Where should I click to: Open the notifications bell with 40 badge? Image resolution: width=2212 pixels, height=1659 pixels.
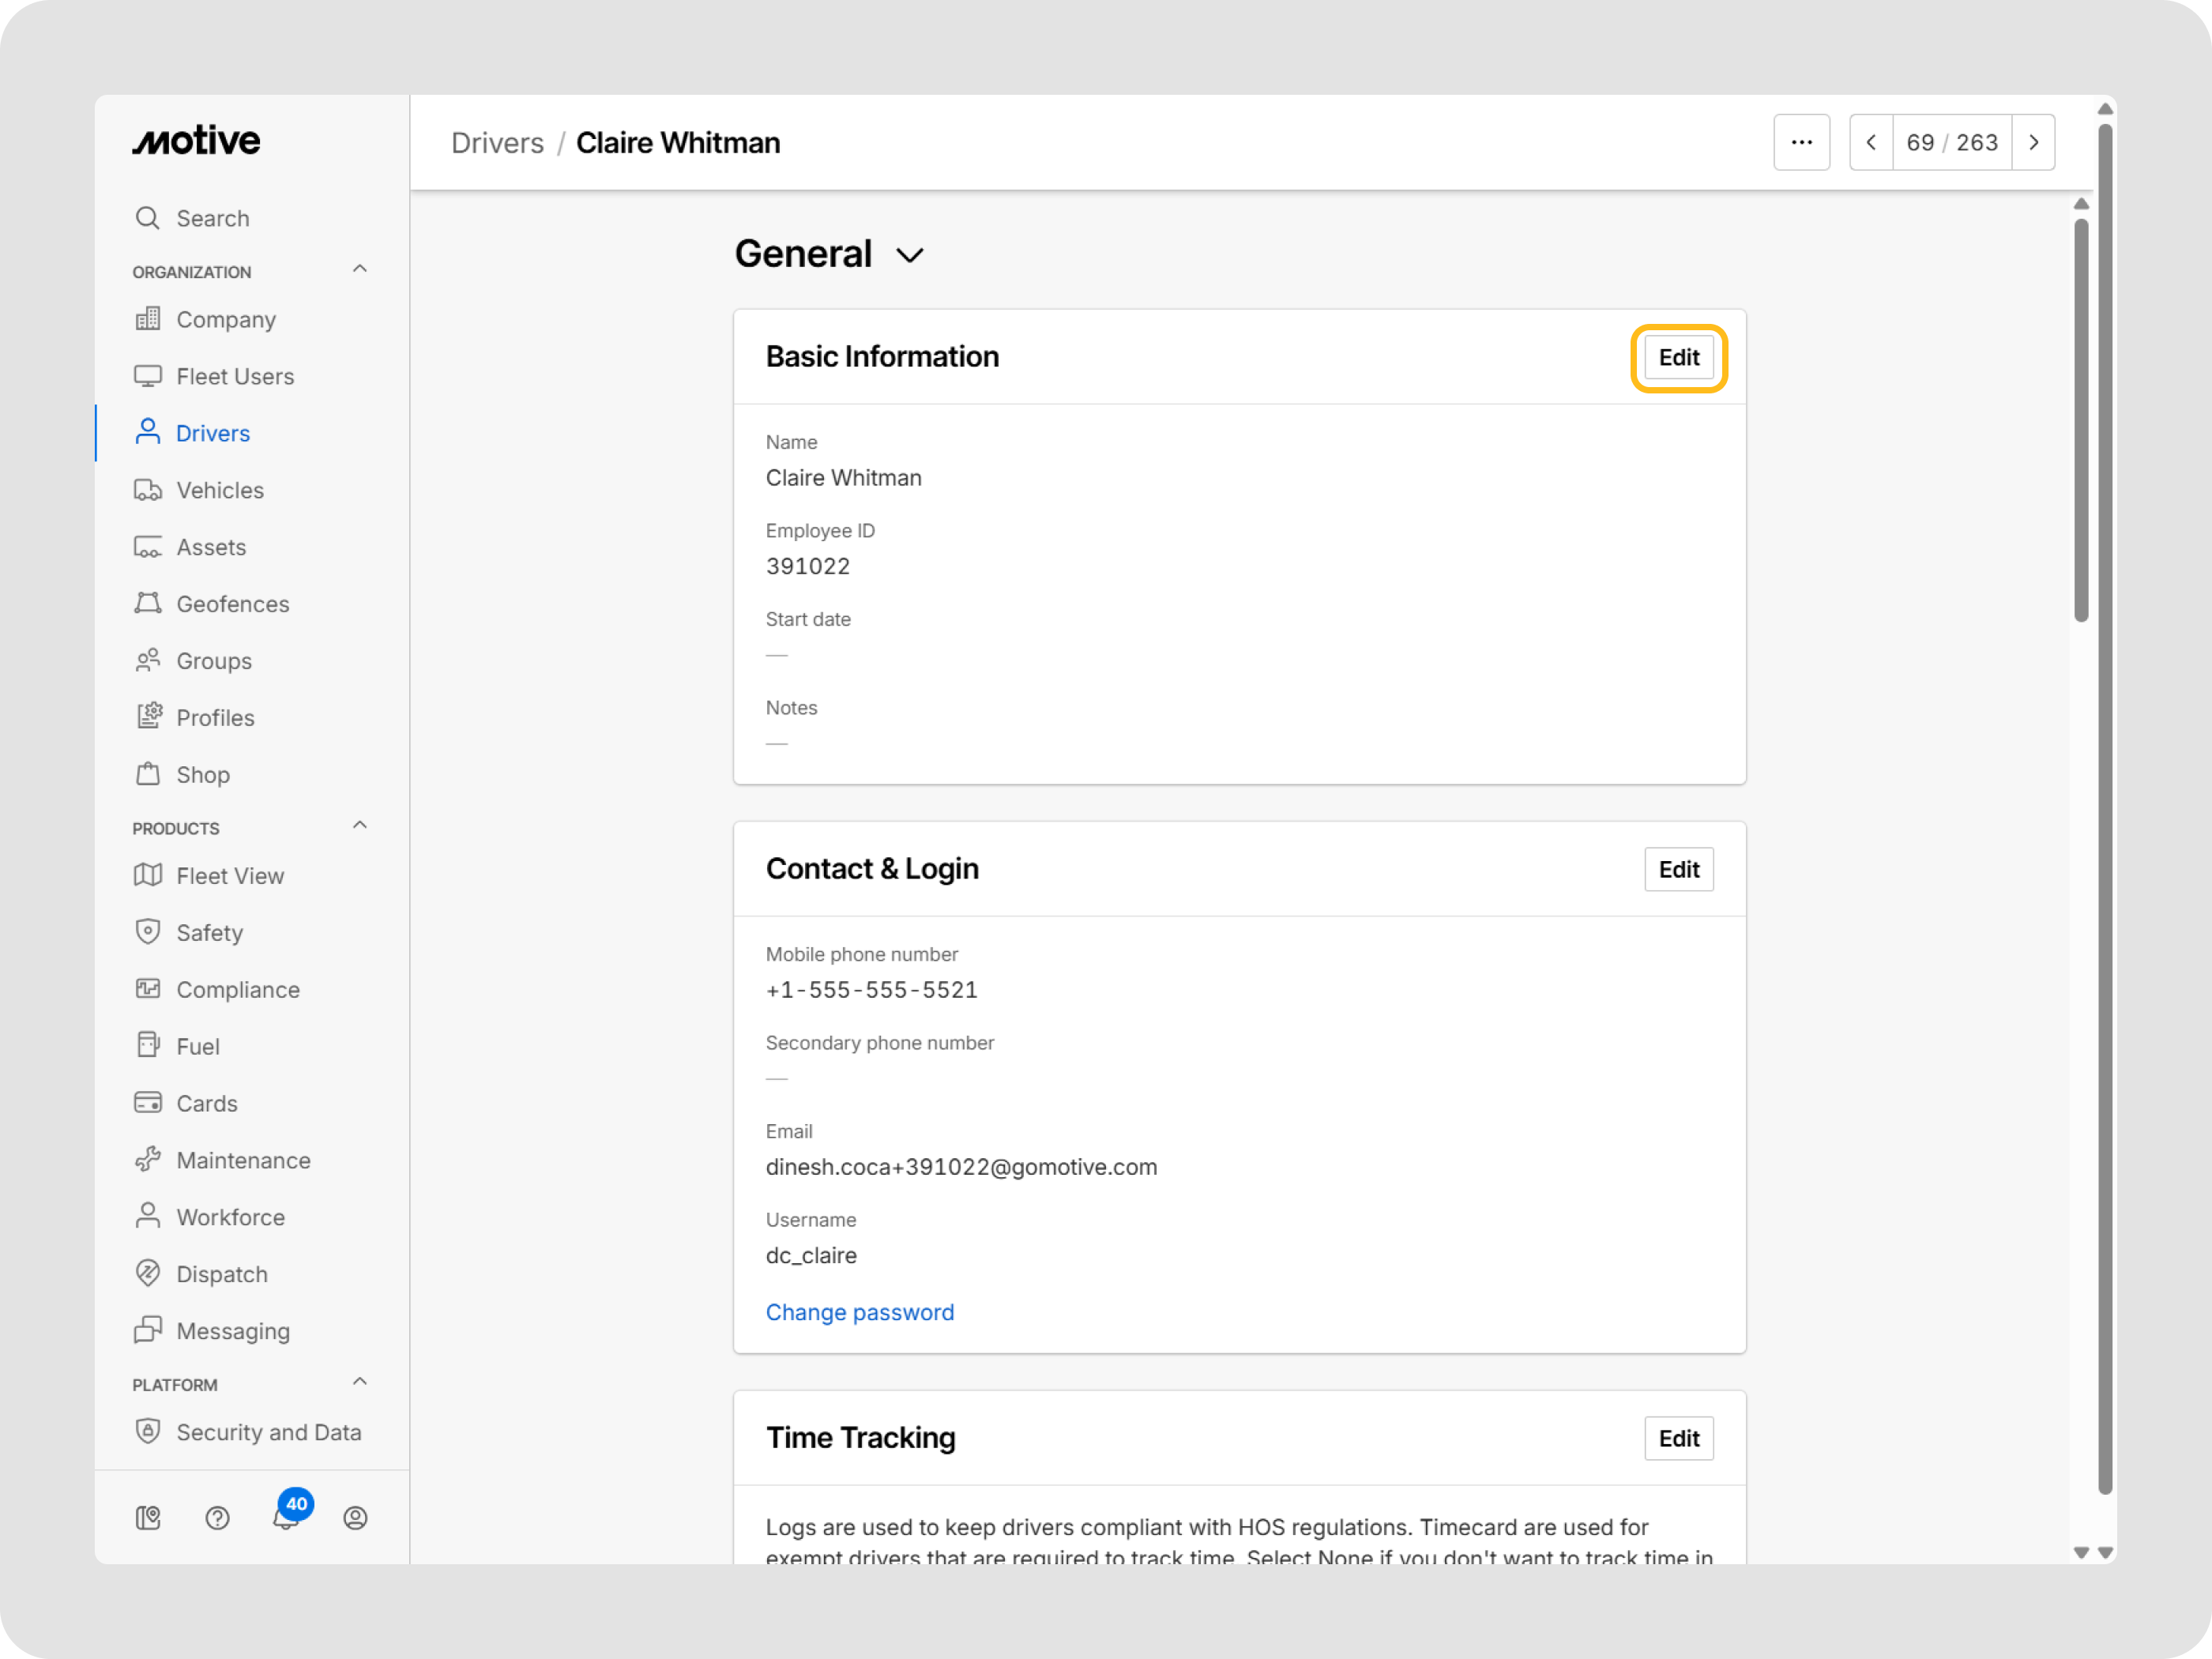pos(287,1517)
